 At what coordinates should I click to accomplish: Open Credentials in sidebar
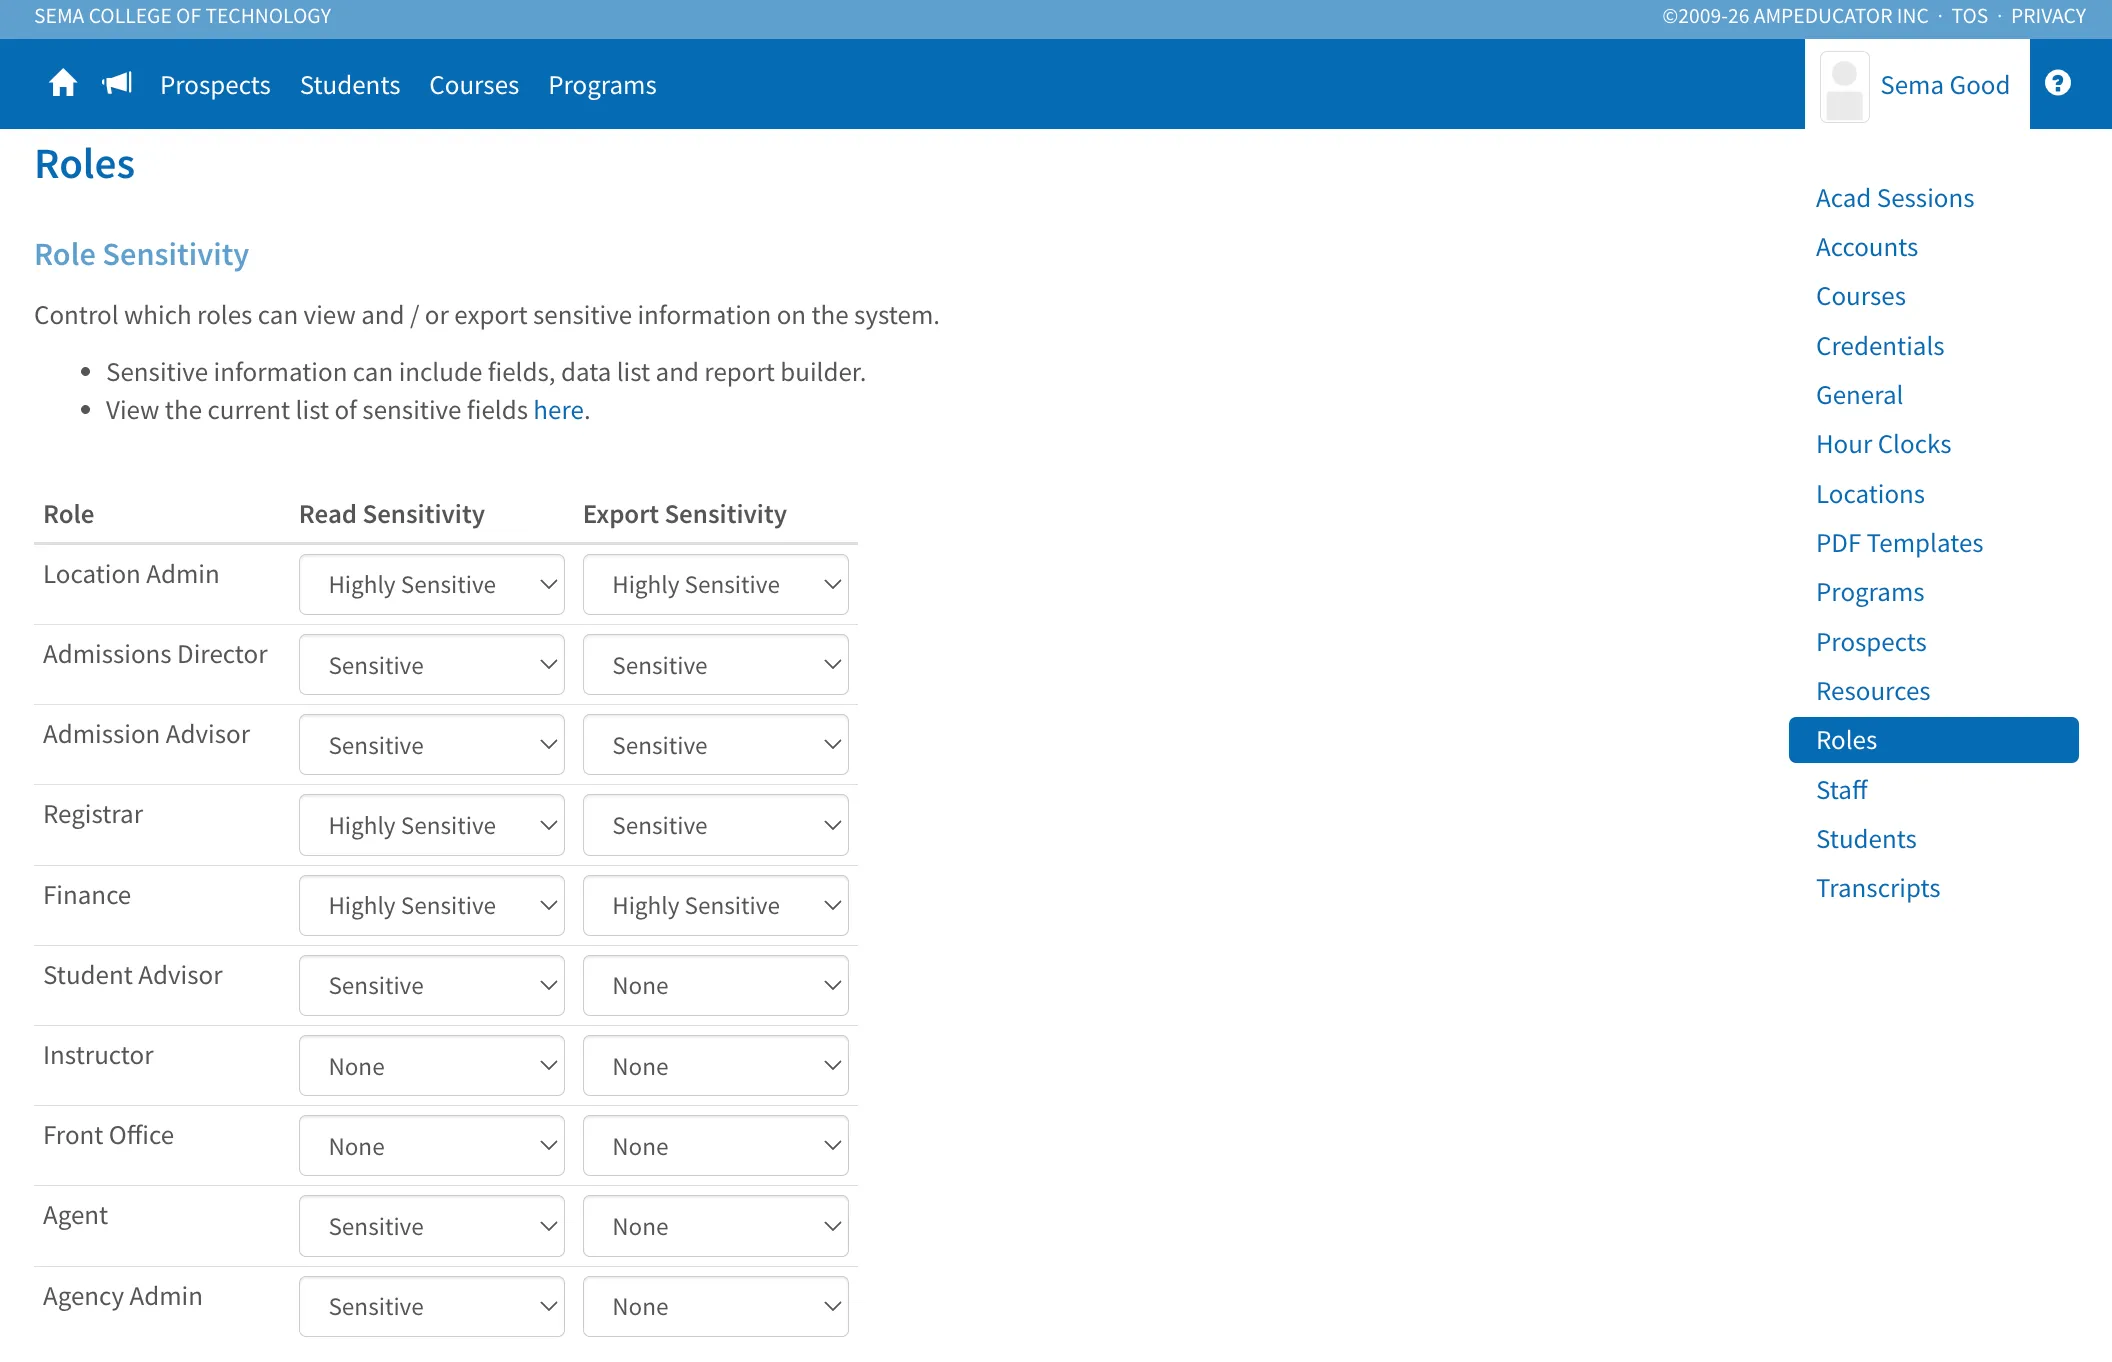click(x=1879, y=346)
